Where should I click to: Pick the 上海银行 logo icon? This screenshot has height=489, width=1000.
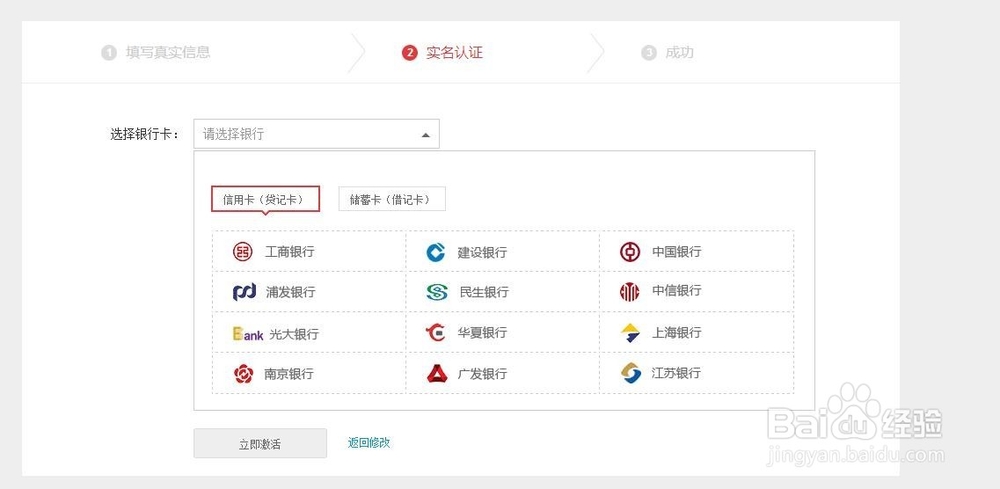pos(630,333)
